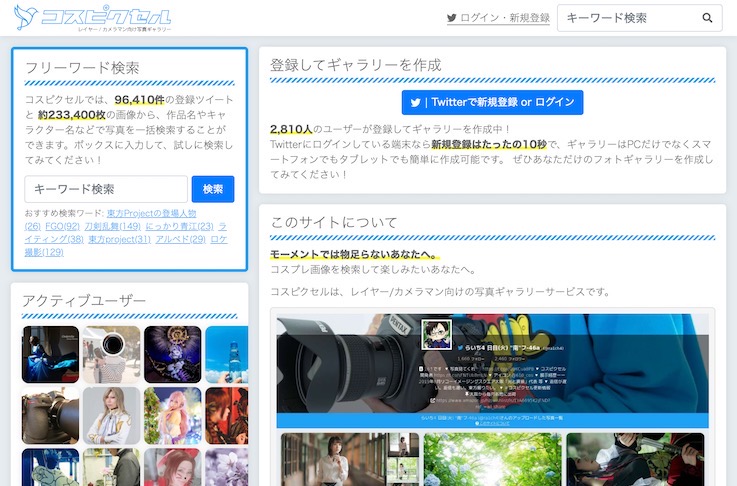The image size is (737, 486).
Task: Click the Twitter bird icon beside ログイン・新規登録
Action: (x=452, y=18)
